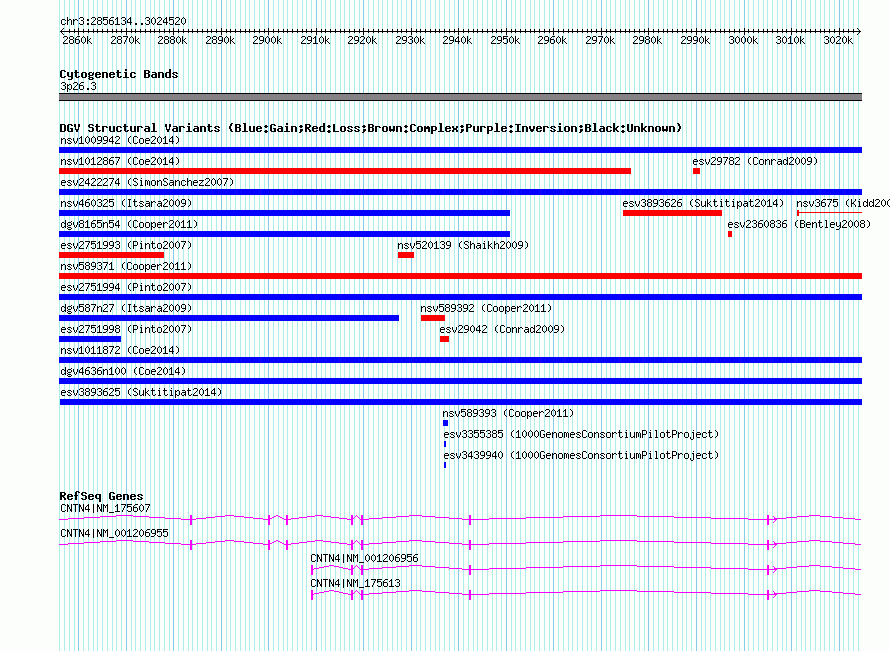Screen dimensions: 890x651
Task: Click the tiny red mark under esv2360836
Action: [730, 234]
